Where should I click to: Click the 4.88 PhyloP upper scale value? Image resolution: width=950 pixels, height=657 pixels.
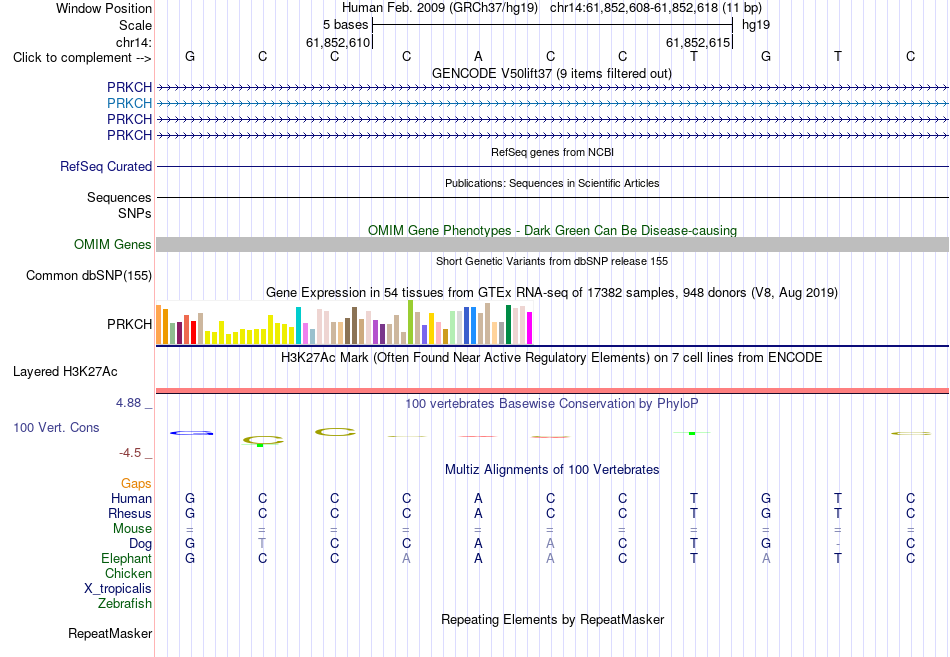pyautogui.click(x=128, y=402)
